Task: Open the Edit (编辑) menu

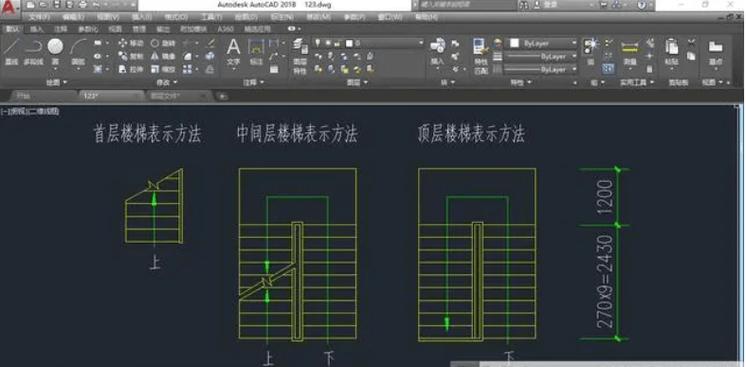Action: [x=73, y=17]
